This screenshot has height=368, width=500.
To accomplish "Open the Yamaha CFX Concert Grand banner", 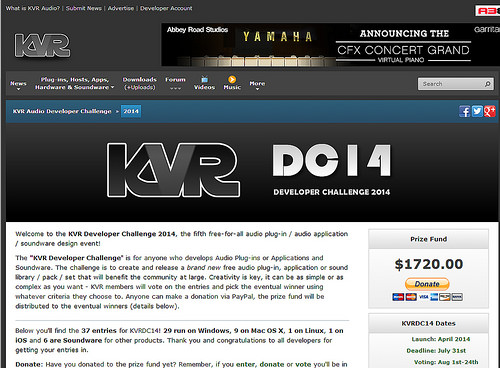I will pyautogui.click(x=330, y=45).
